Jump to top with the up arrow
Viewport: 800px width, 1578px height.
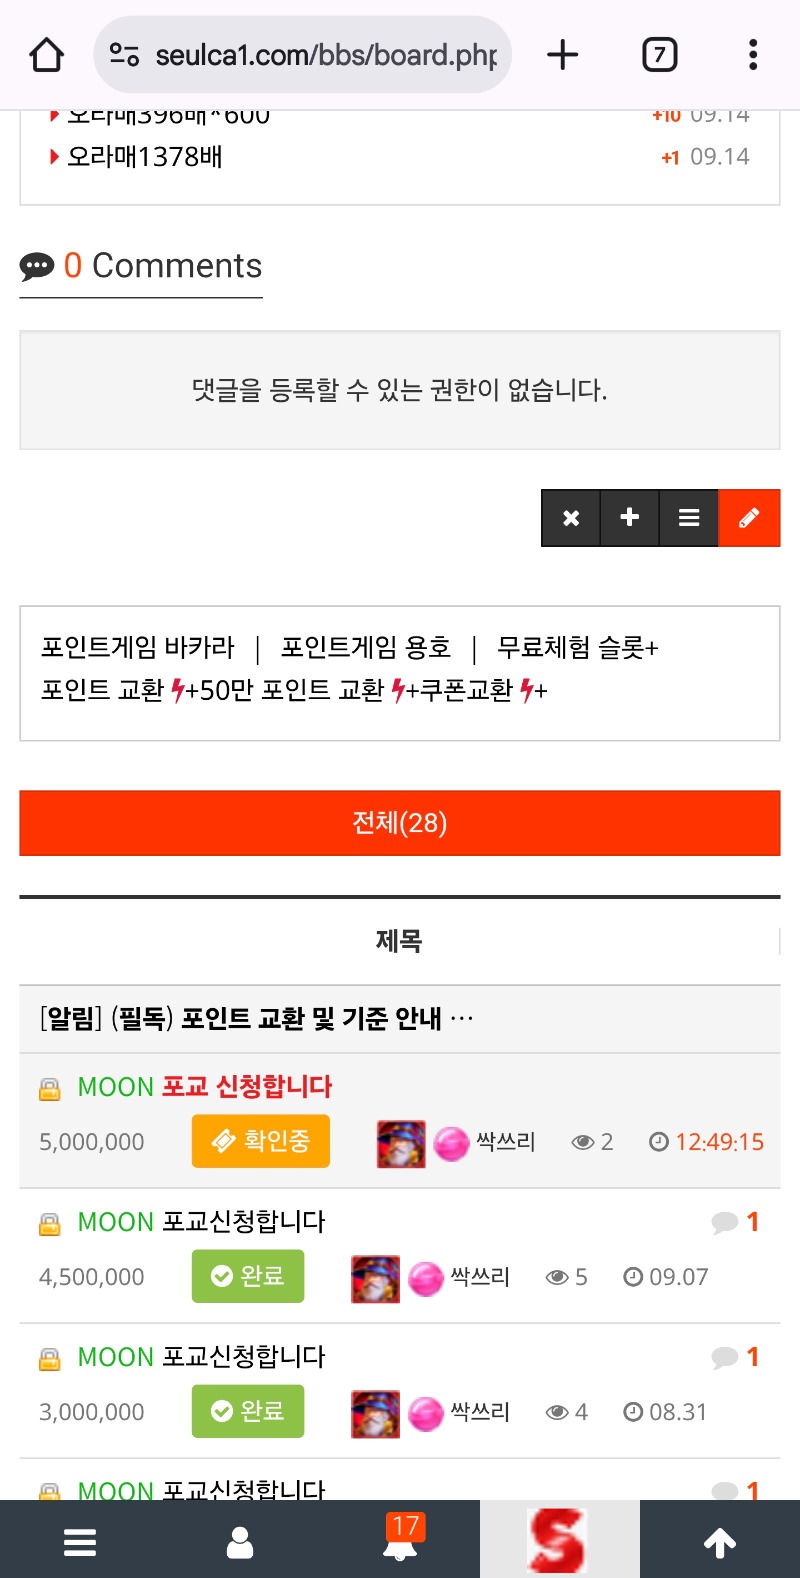[x=720, y=1542]
